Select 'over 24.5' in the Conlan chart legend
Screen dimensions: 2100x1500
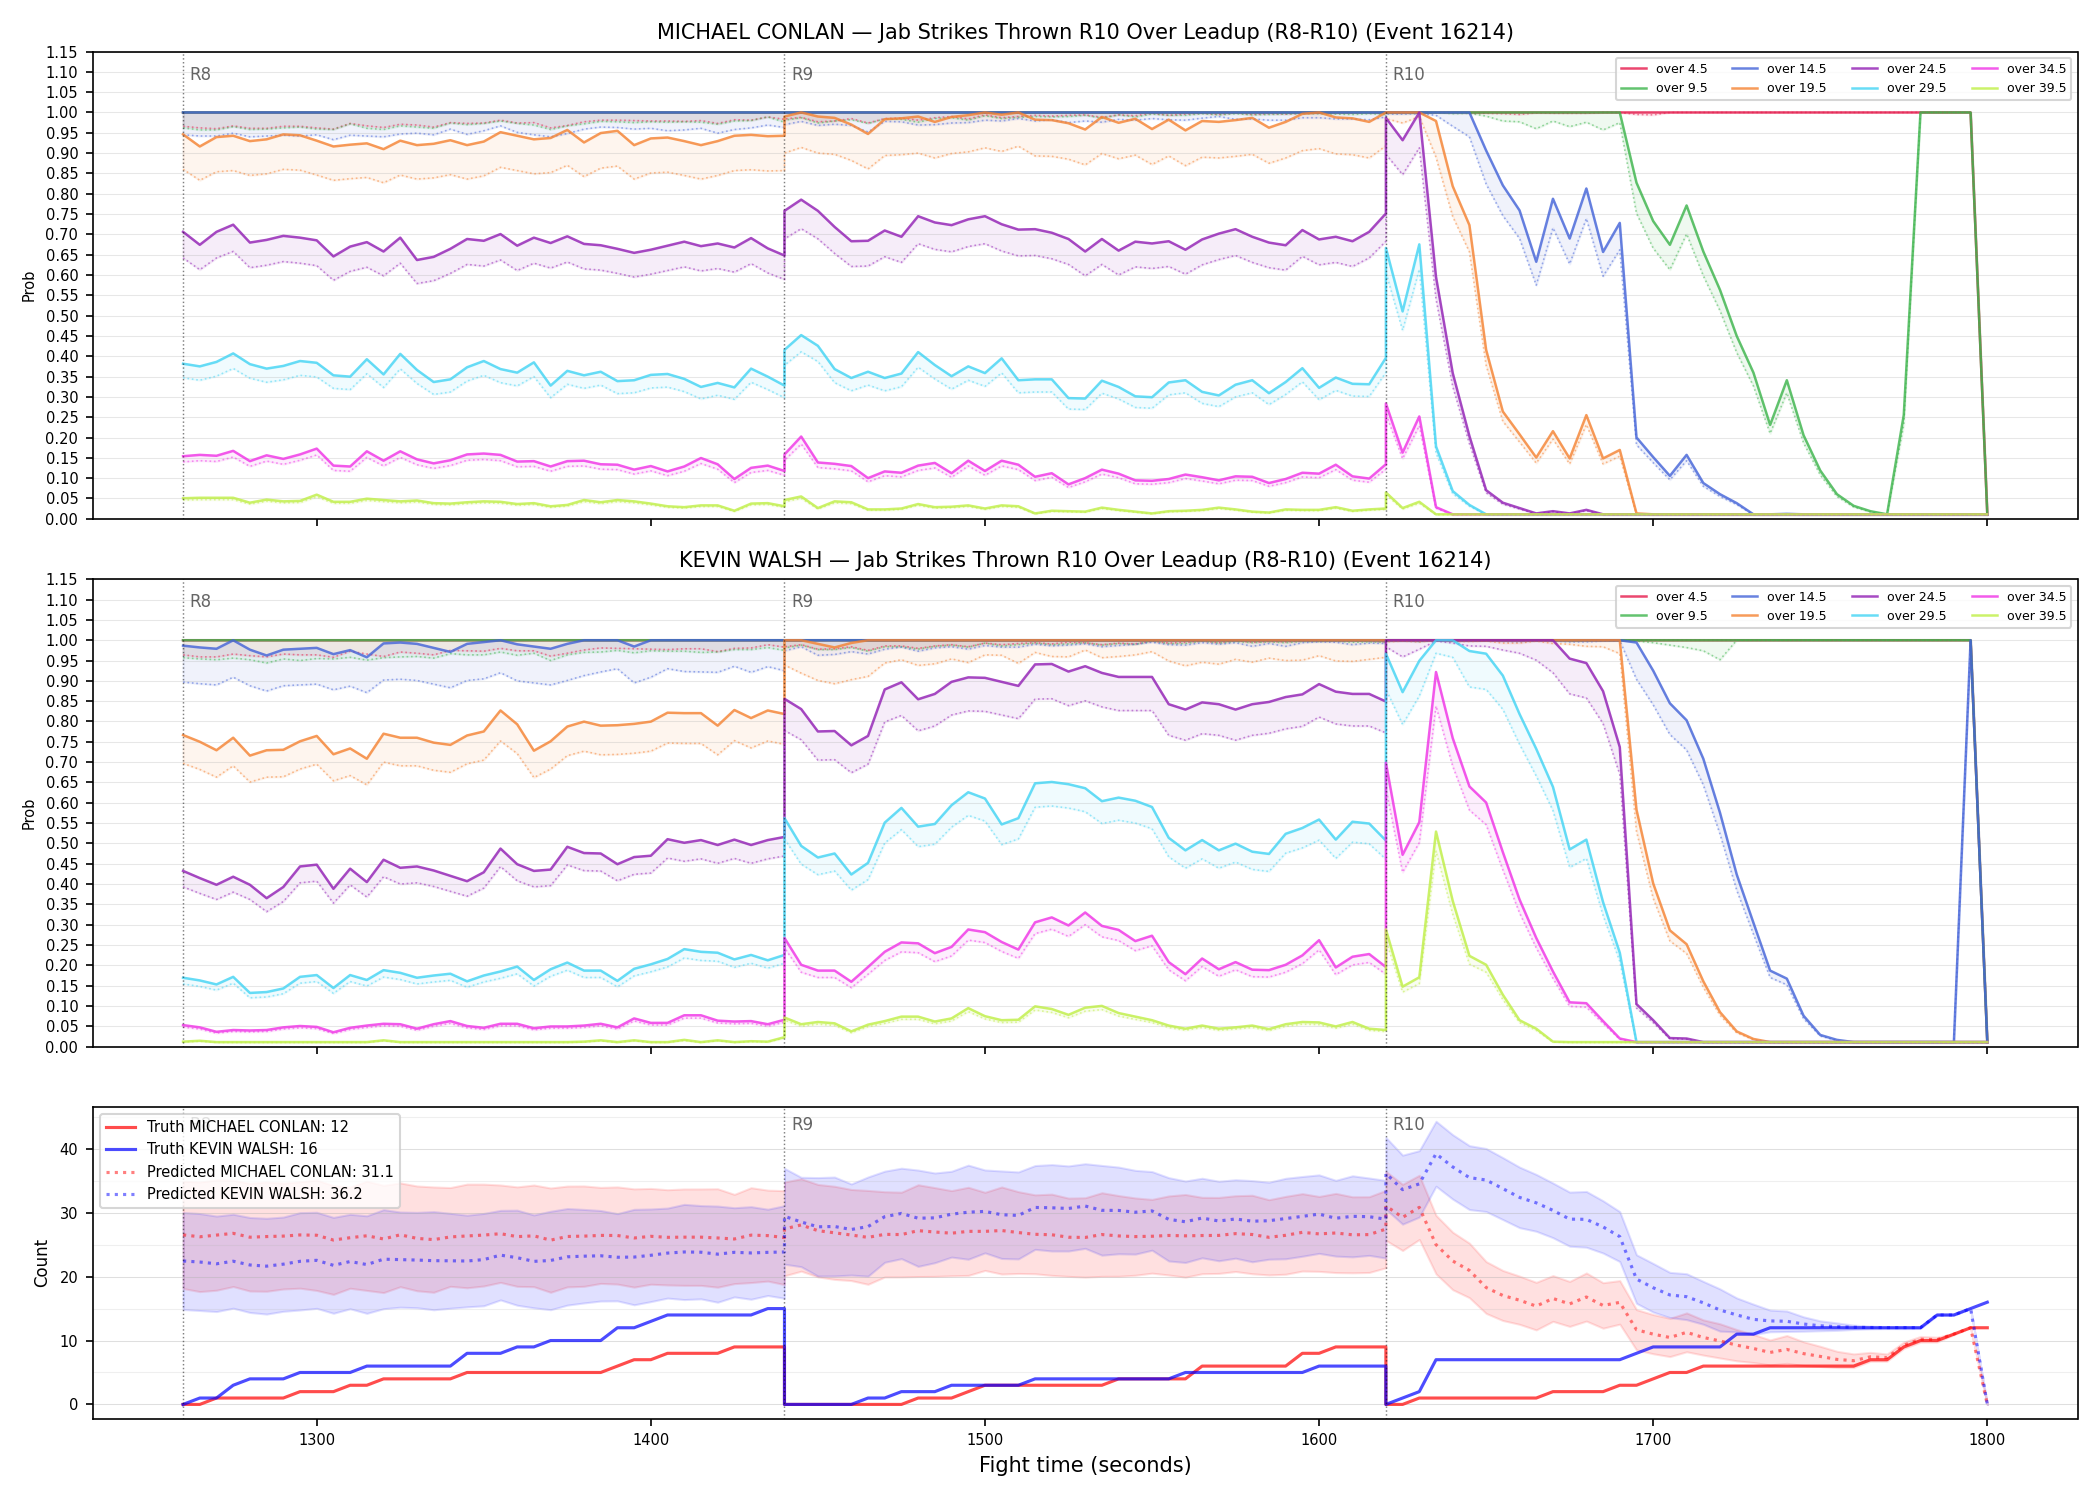pos(1899,69)
